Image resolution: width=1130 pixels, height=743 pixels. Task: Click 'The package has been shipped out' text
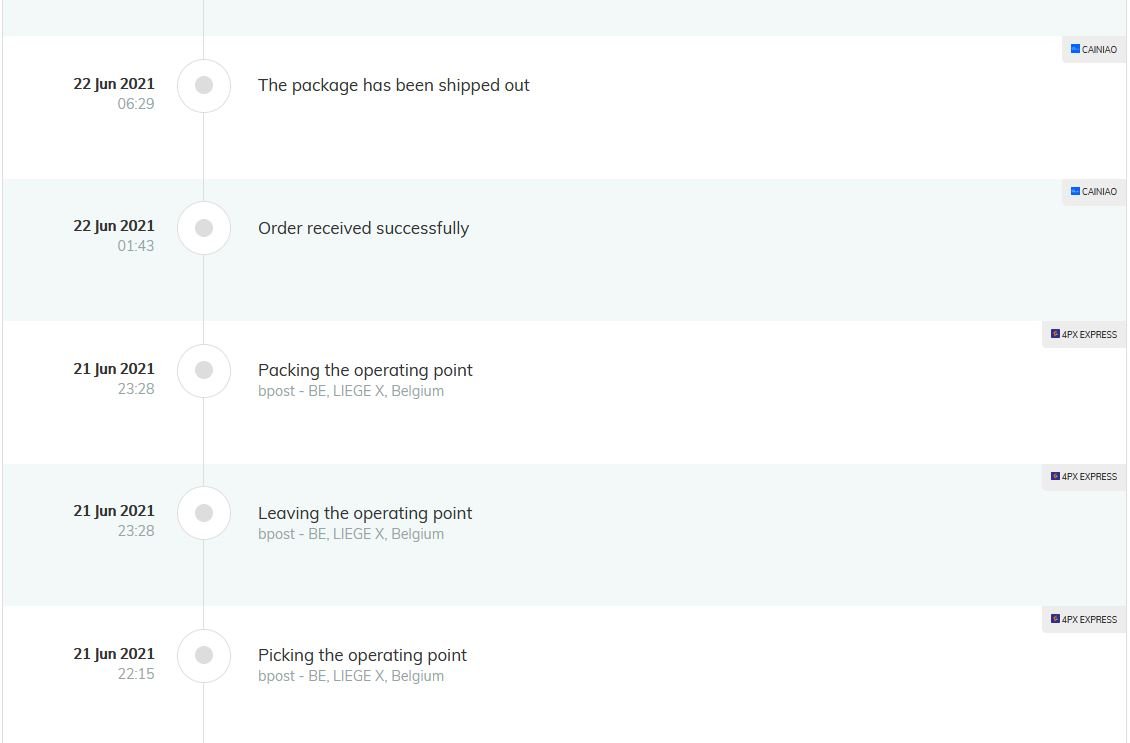coord(393,85)
